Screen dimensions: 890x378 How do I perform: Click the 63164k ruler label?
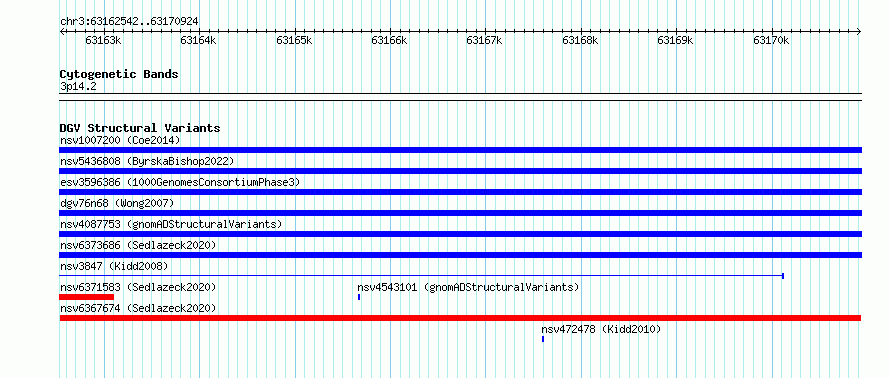(199, 41)
